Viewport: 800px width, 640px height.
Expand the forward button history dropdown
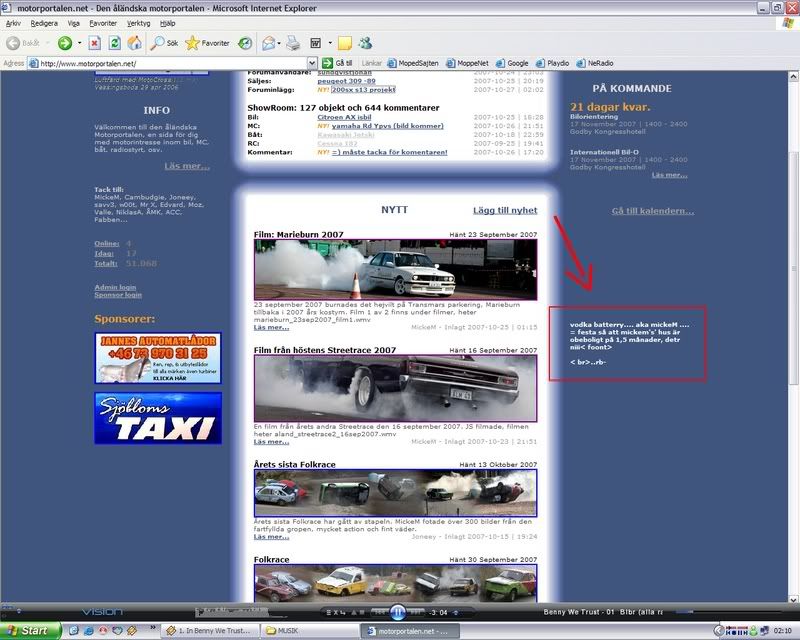pos(79,43)
